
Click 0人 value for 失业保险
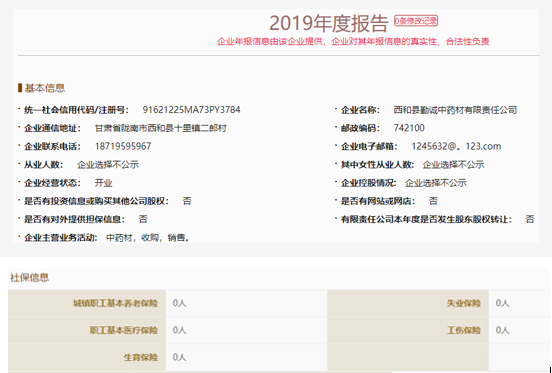pyautogui.click(x=502, y=303)
